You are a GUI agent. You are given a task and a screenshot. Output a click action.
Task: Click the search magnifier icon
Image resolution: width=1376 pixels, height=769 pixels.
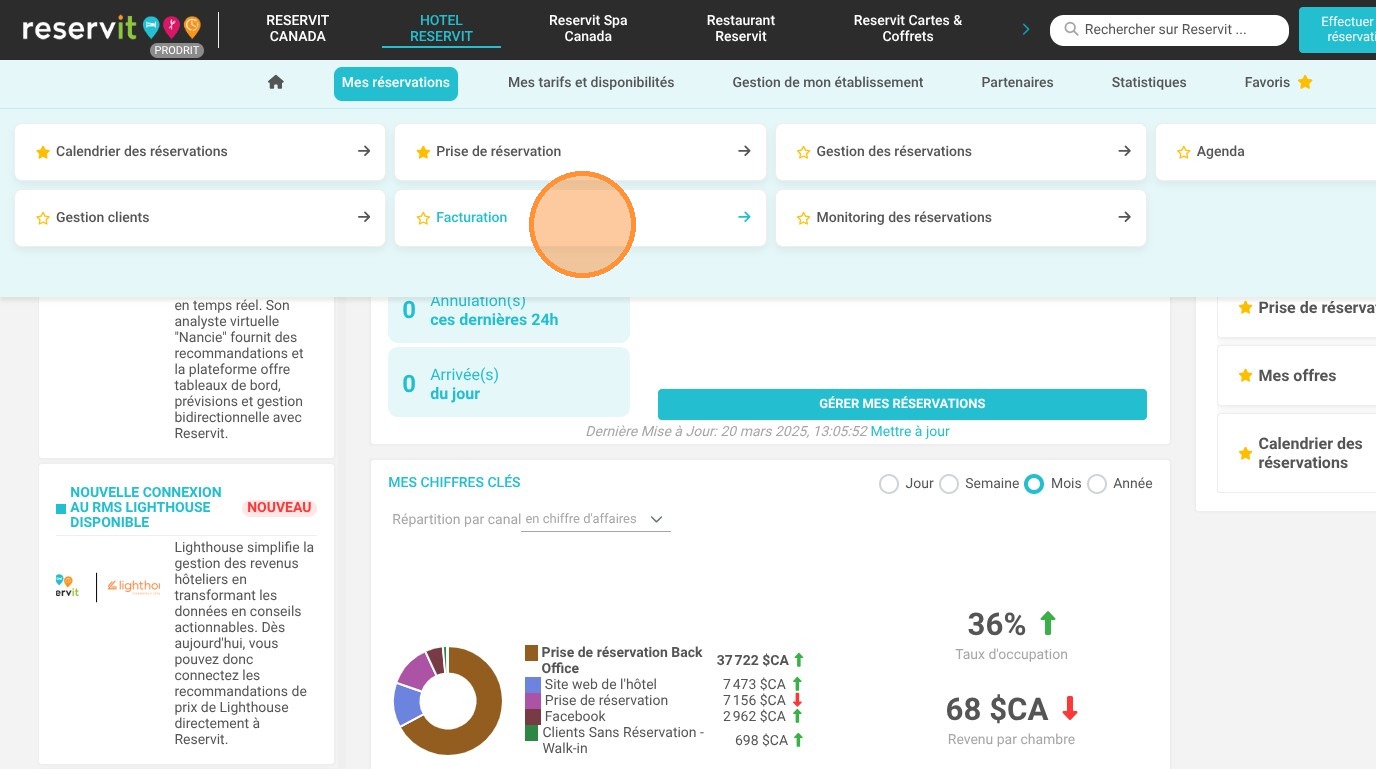(1071, 30)
